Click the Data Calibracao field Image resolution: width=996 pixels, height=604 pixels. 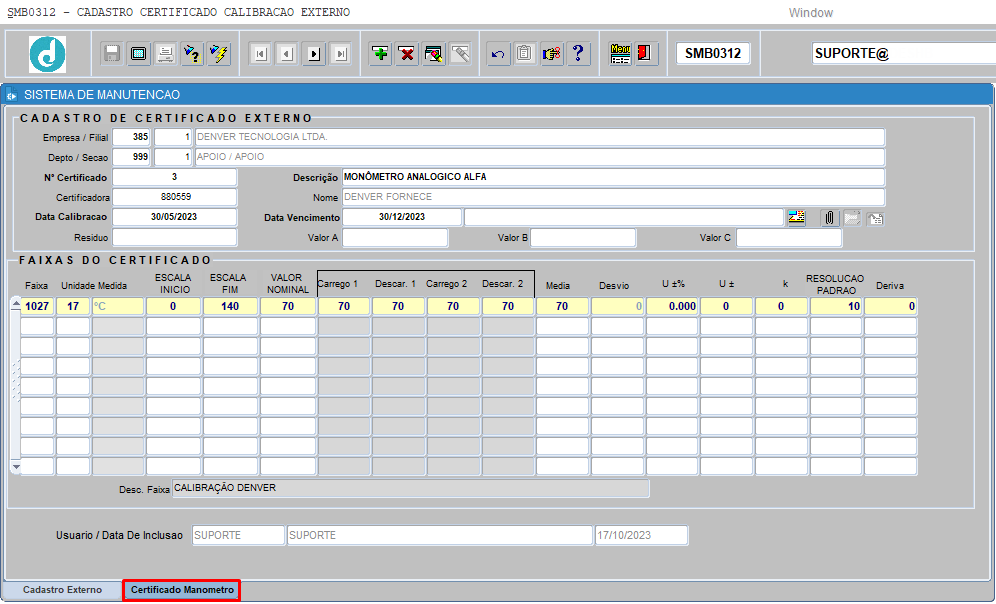pos(175,217)
